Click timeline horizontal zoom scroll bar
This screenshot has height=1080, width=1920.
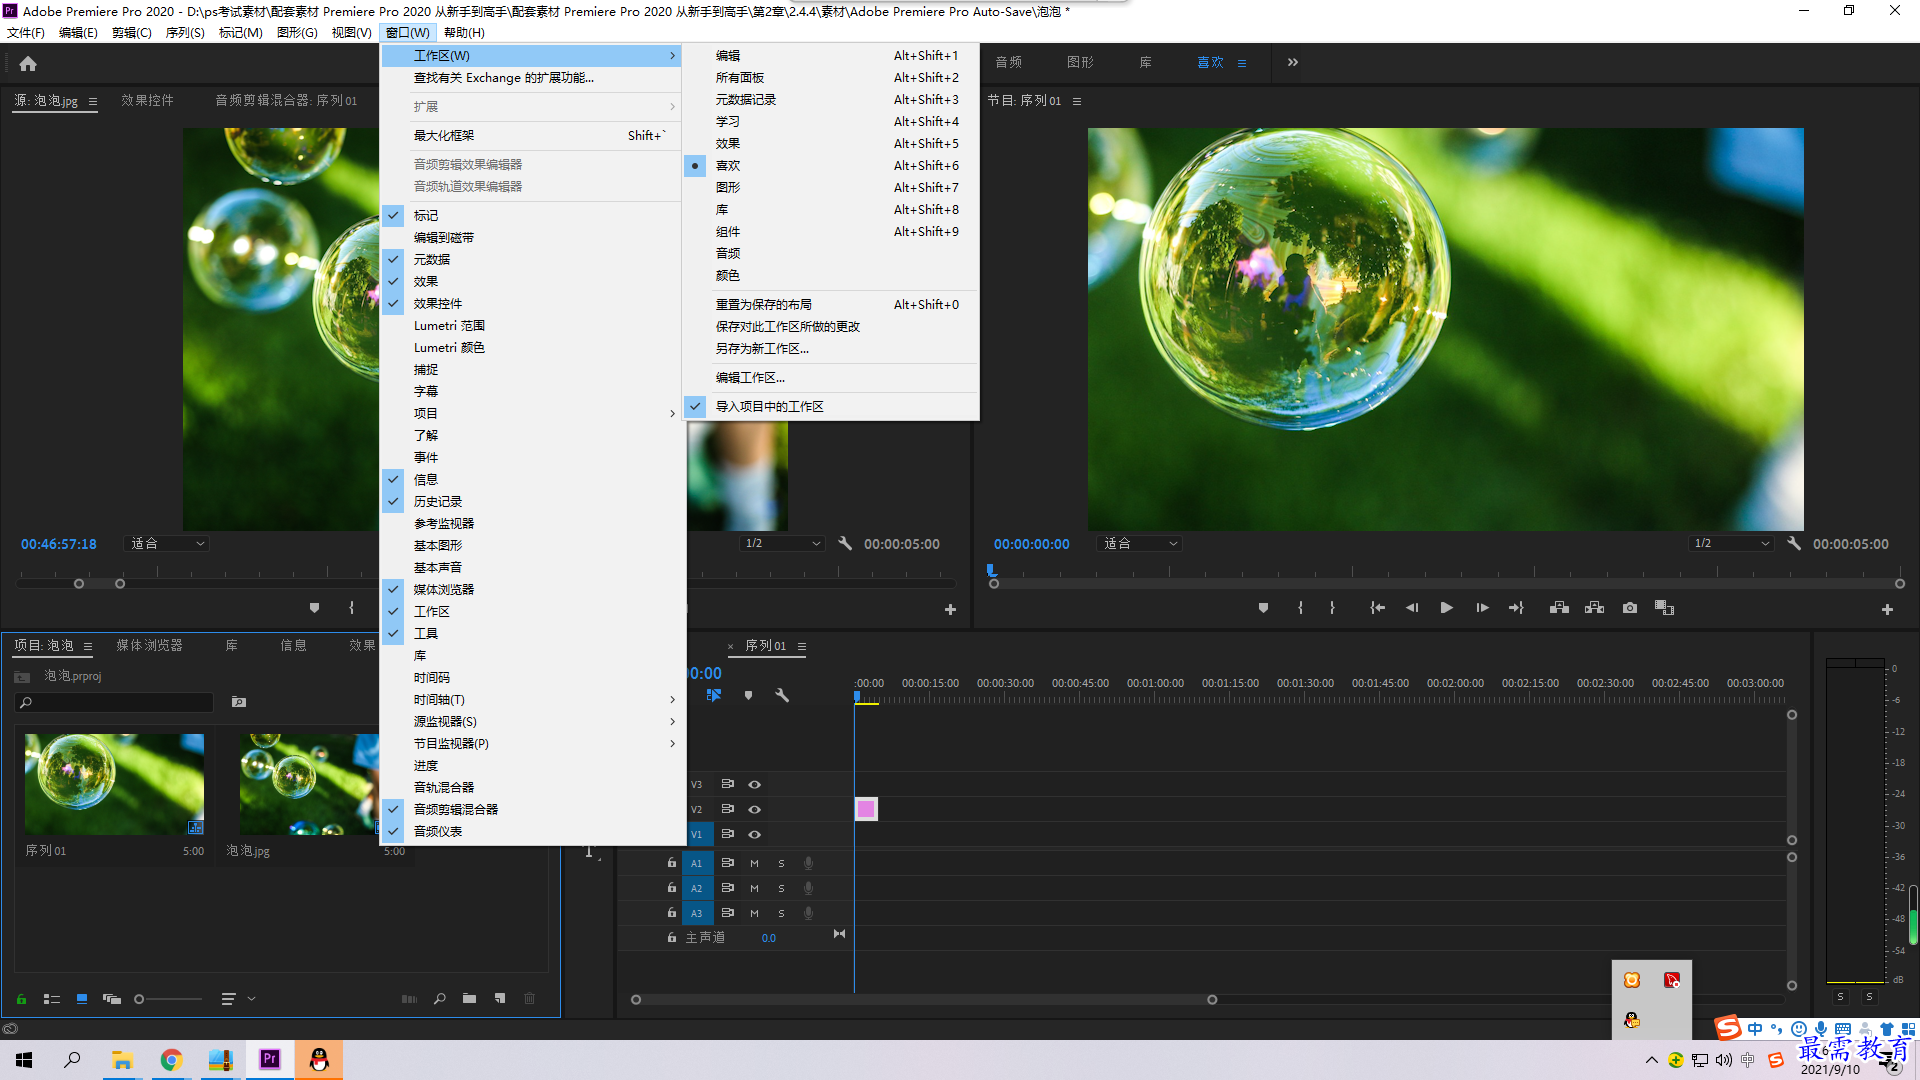click(923, 1000)
